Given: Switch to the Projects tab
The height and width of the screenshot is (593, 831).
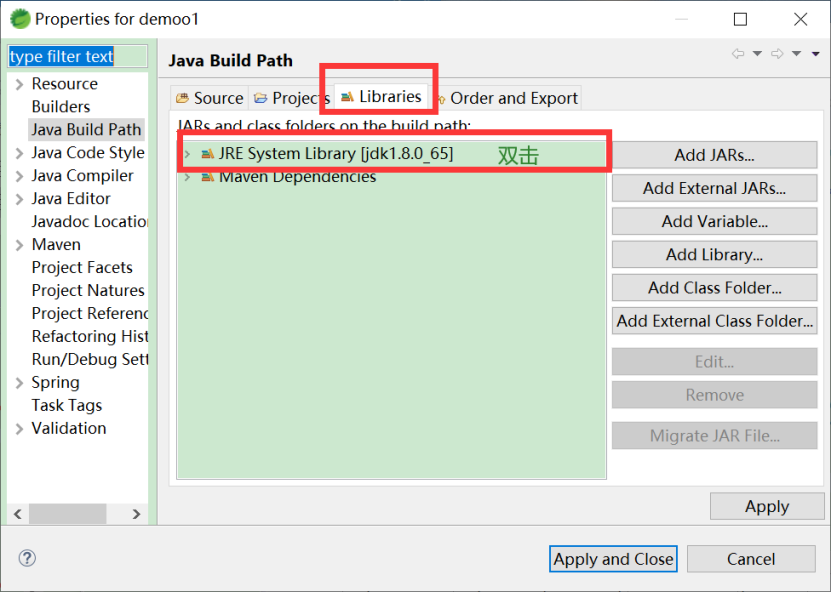Looking at the screenshot, I should [291, 98].
